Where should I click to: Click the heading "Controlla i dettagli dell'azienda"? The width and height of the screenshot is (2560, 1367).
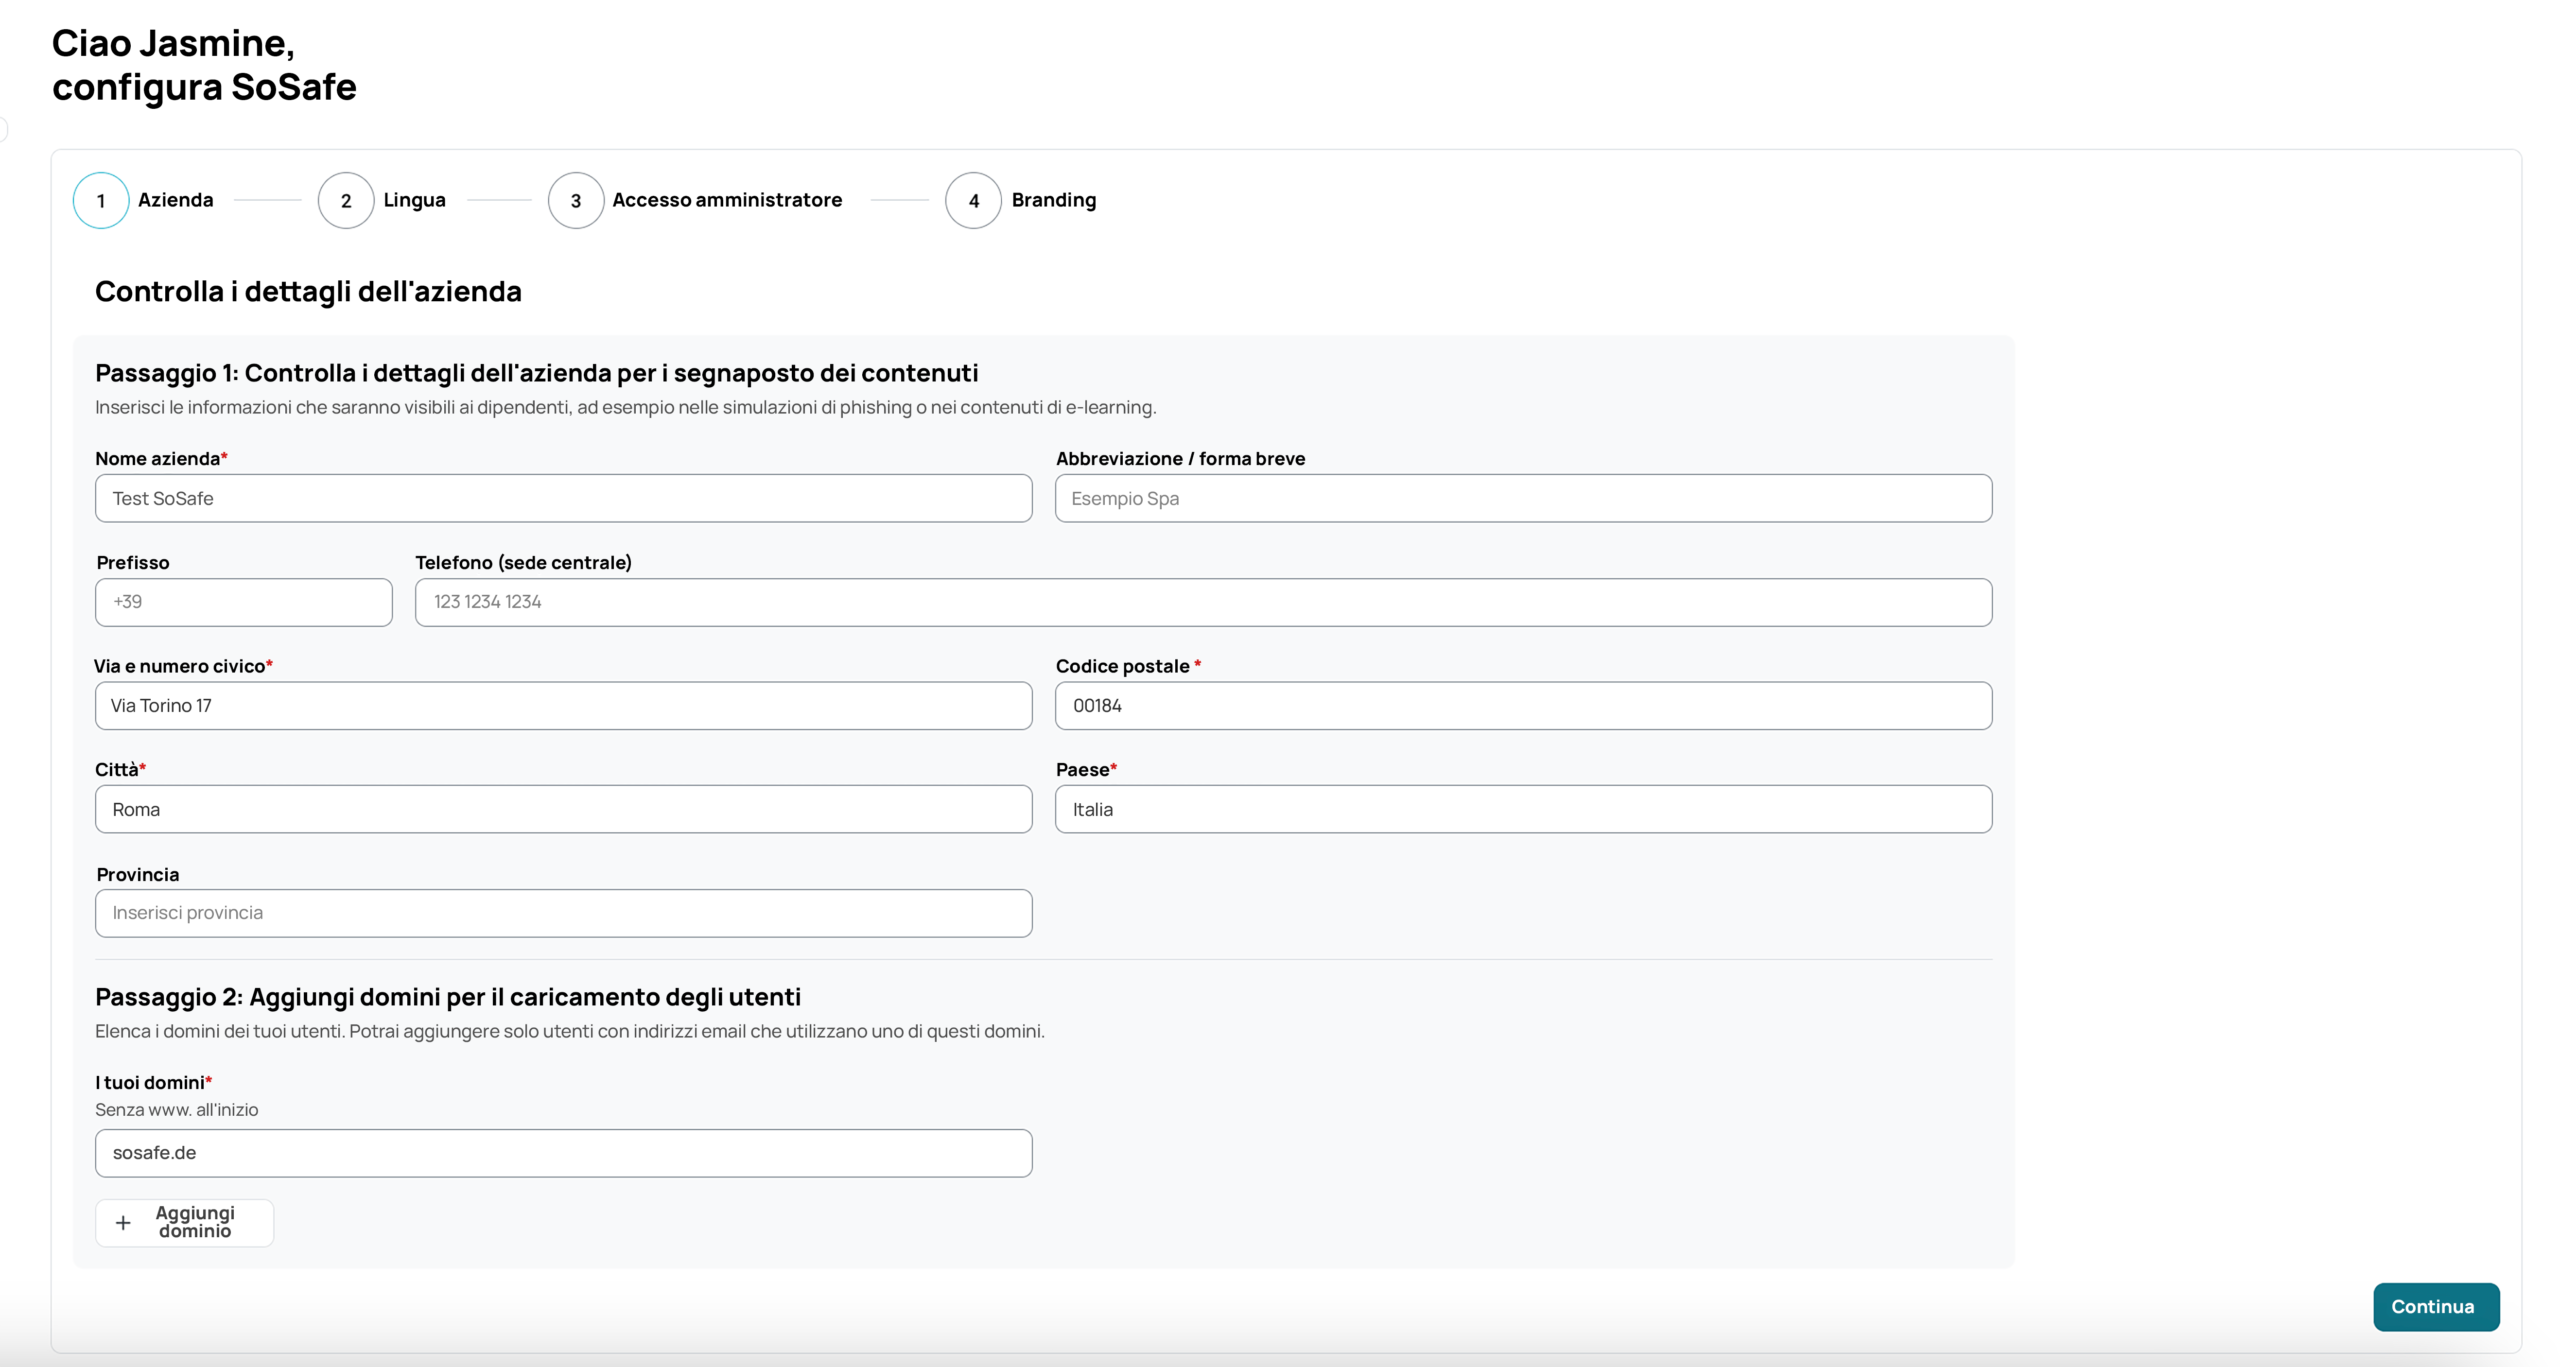[308, 291]
